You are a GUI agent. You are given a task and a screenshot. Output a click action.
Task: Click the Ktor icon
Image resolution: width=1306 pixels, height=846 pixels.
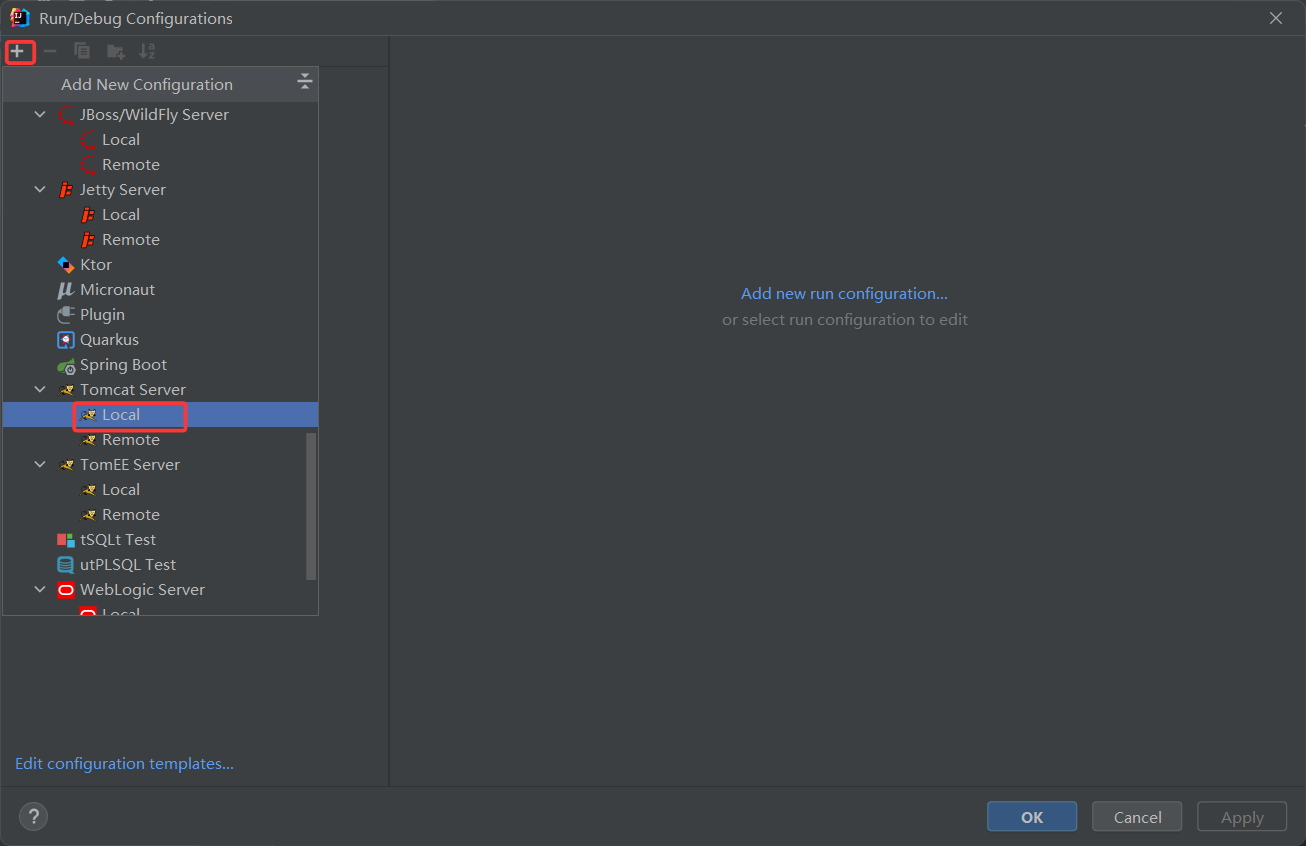[x=66, y=265]
